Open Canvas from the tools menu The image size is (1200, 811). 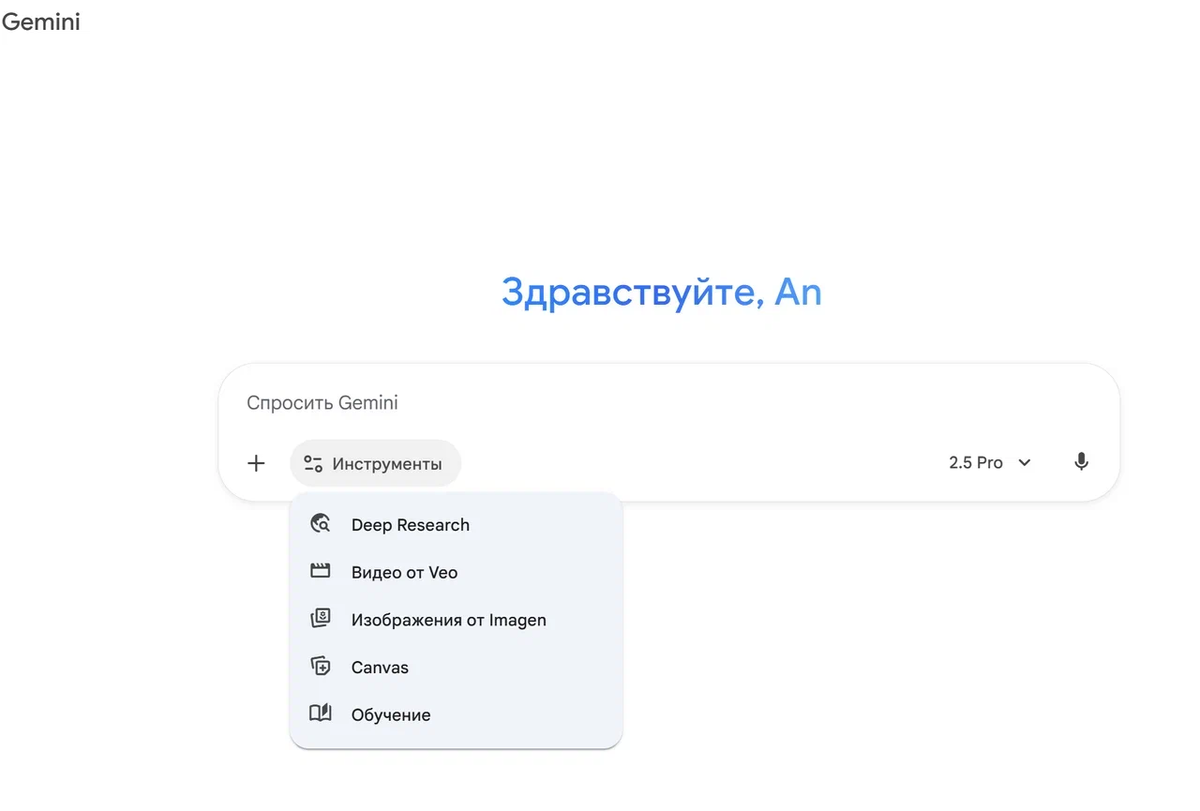[379, 666]
